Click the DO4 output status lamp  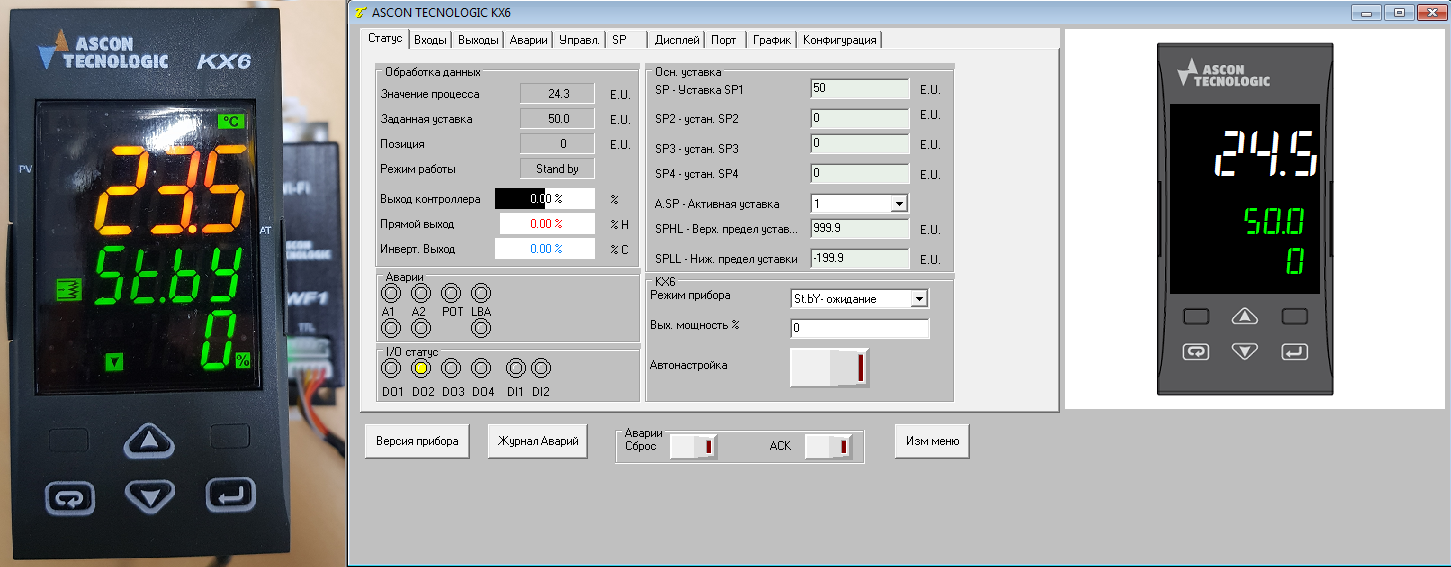coord(481,368)
